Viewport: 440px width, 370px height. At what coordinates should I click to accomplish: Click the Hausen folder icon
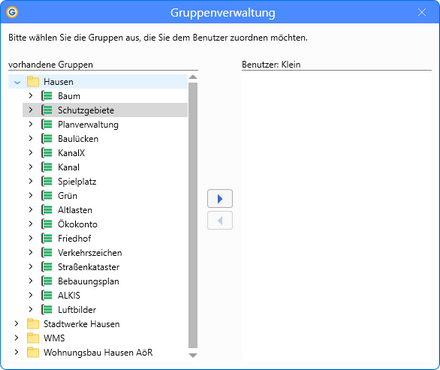33,82
